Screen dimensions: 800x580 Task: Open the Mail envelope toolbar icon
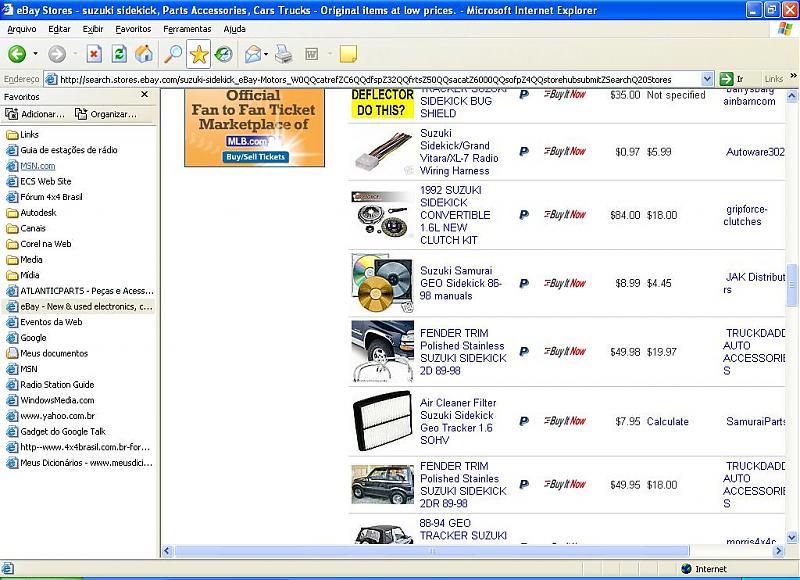[252, 54]
